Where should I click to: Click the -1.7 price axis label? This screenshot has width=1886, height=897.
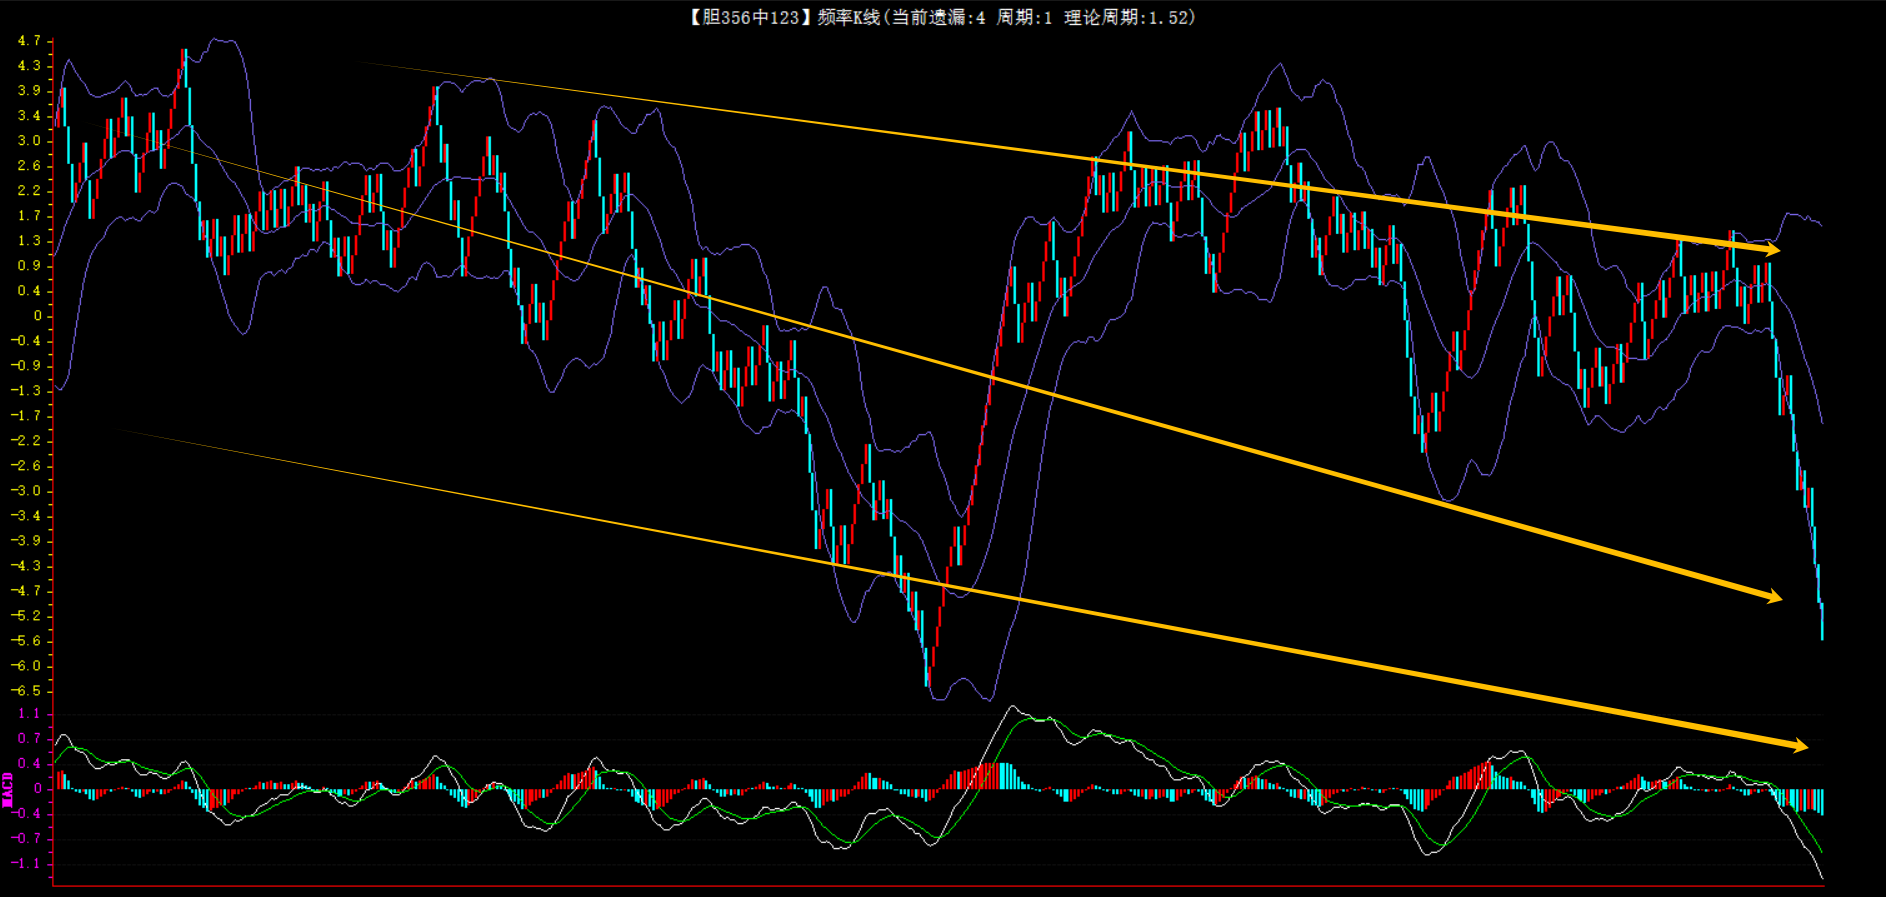click(26, 416)
